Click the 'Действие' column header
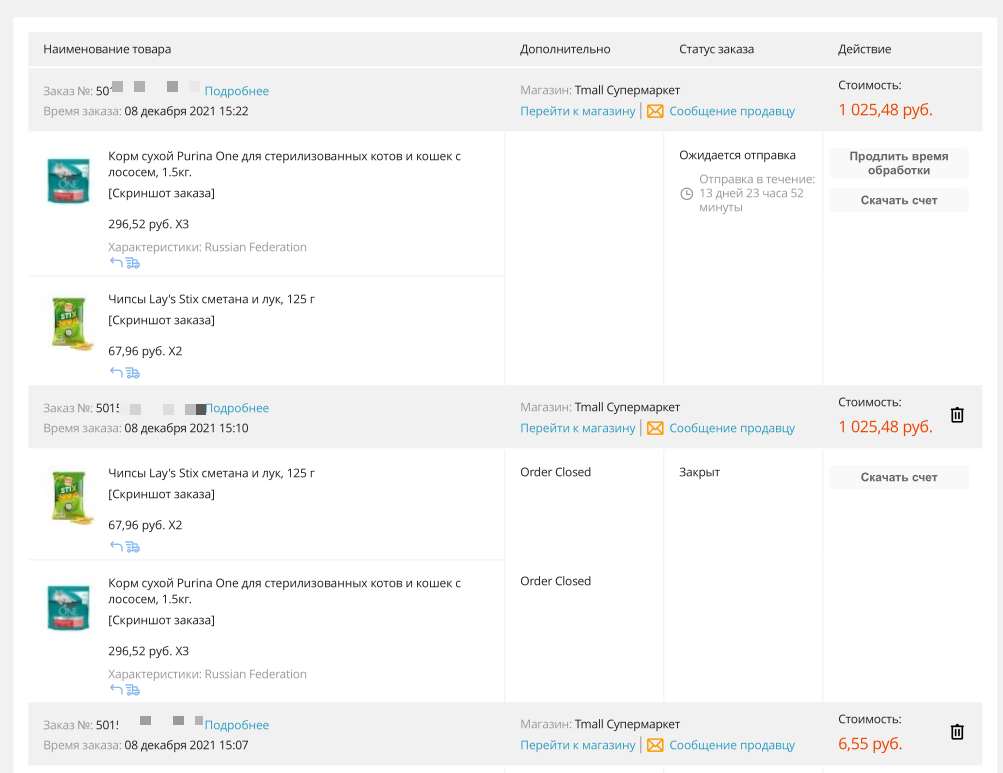The height and width of the screenshot is (773, 1003). coord(864,49)
